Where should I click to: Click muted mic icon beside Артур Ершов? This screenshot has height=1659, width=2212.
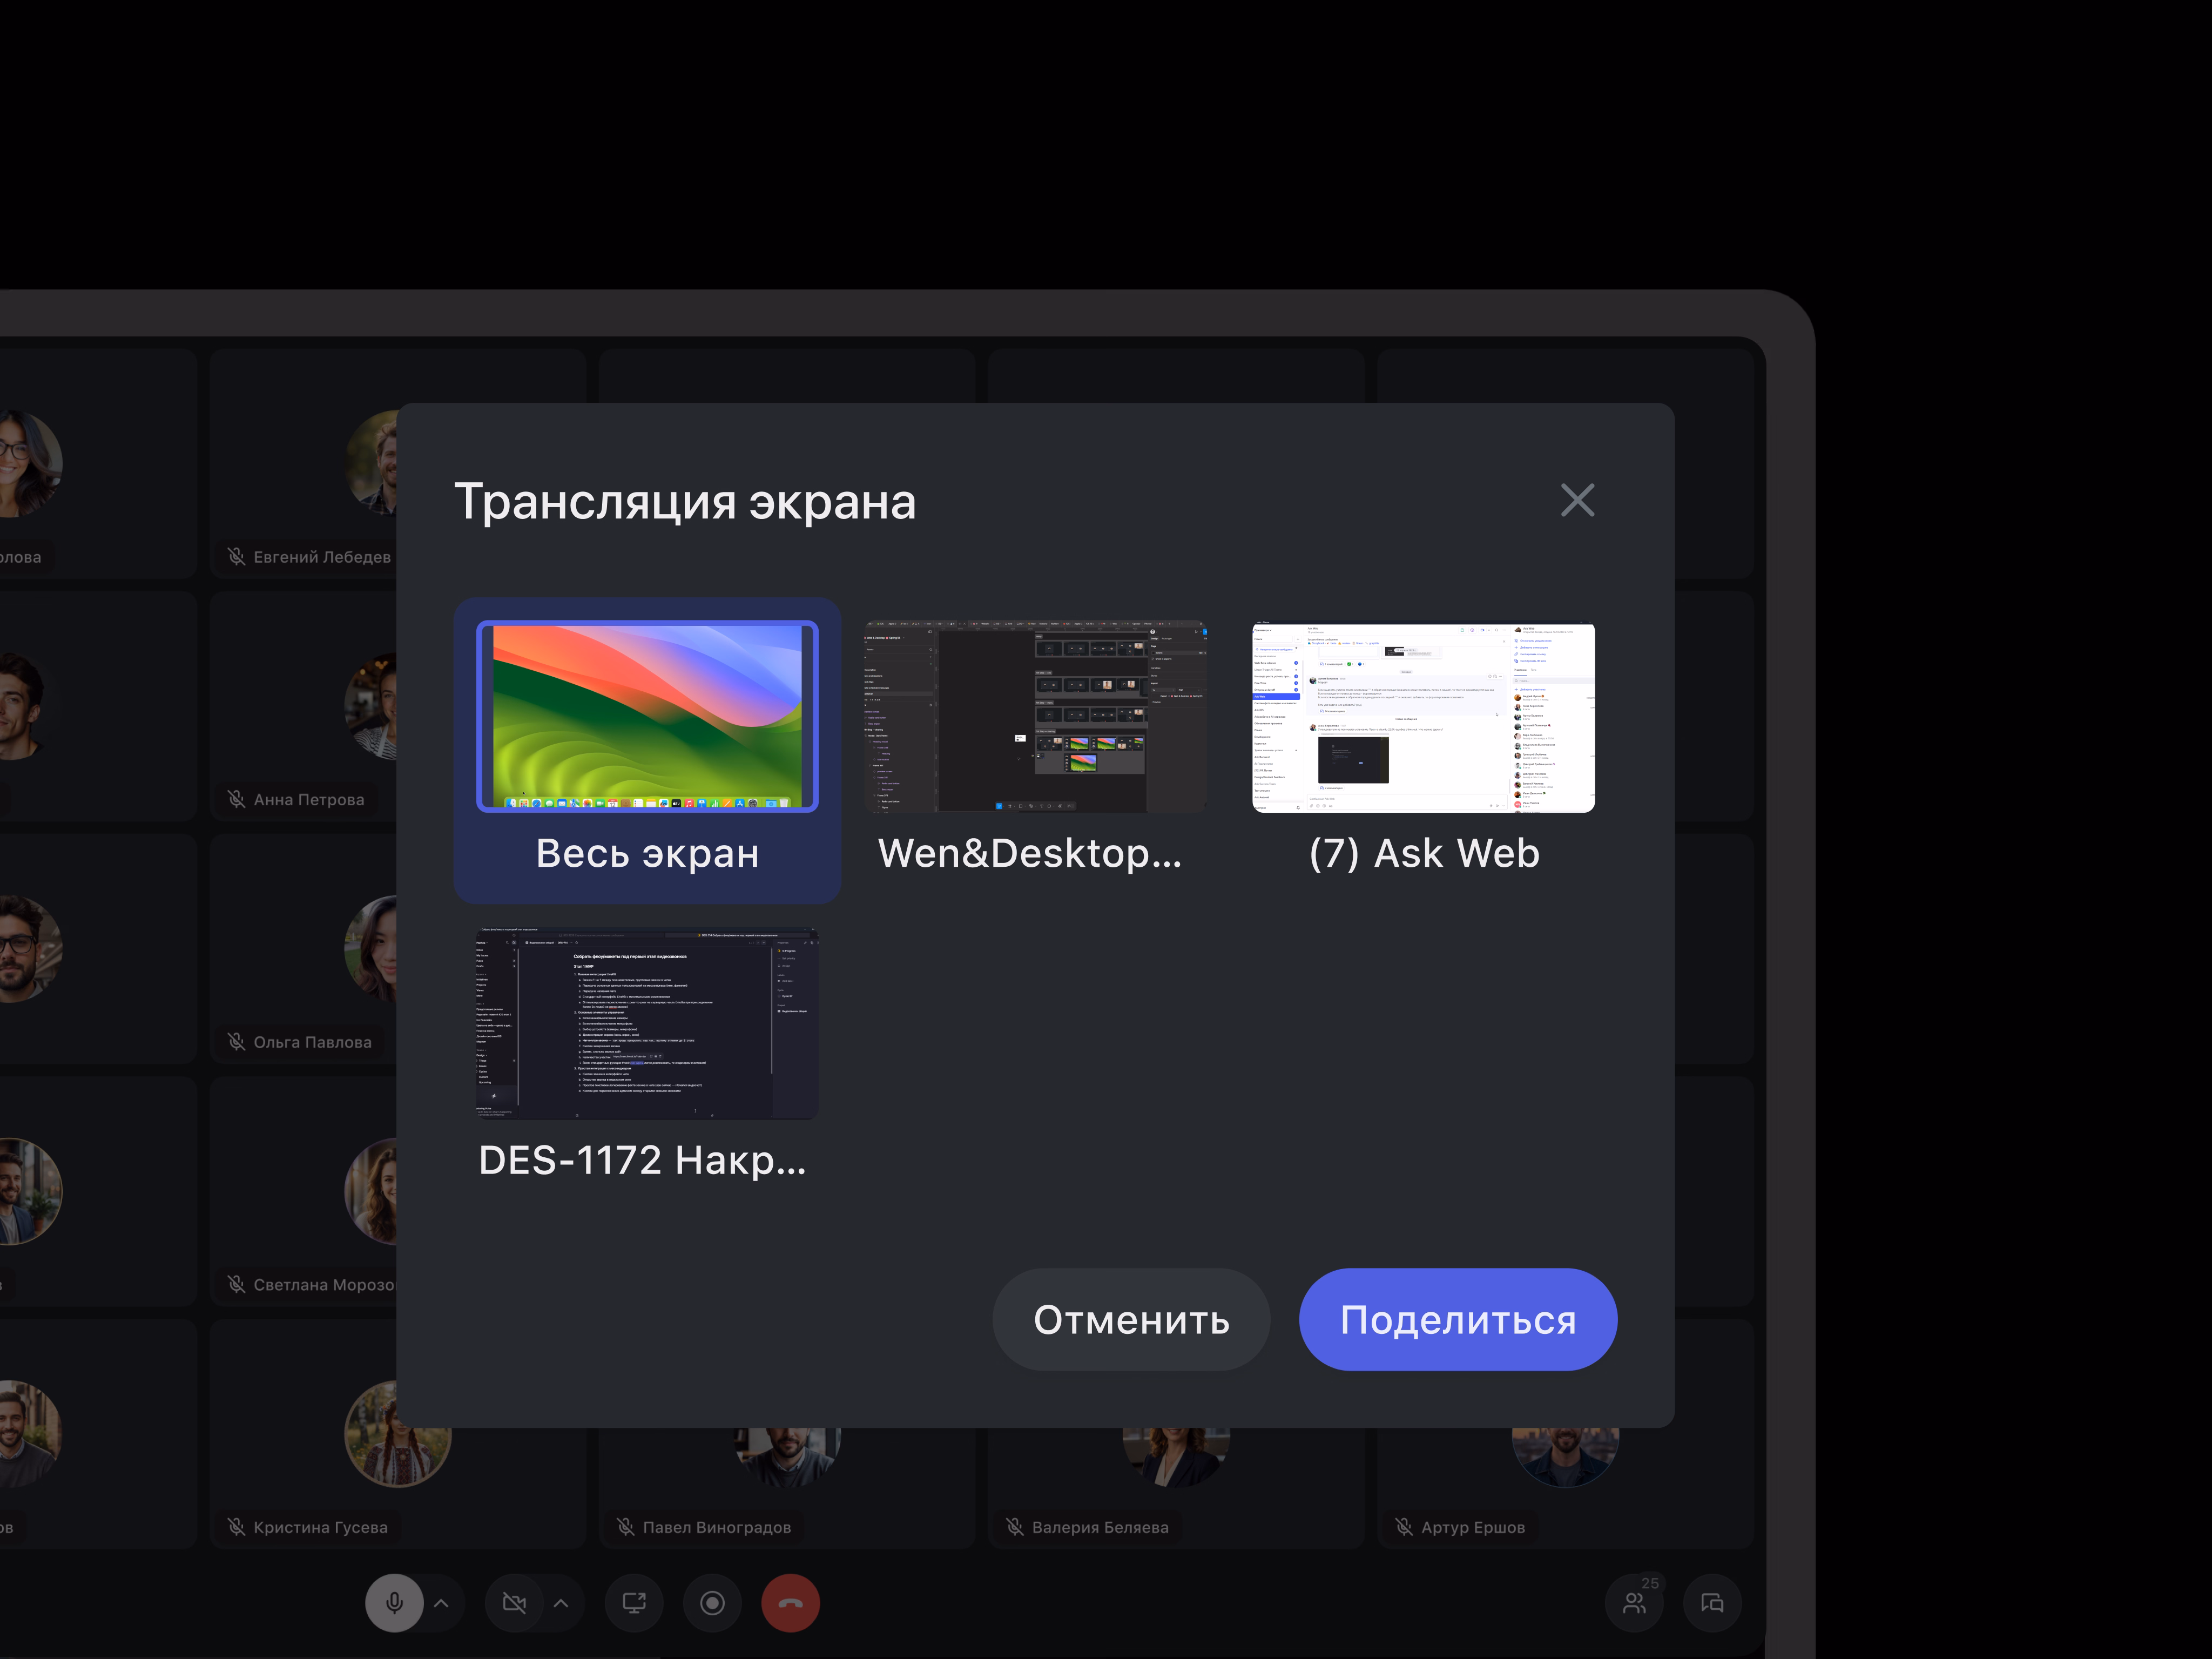pos(1404,1527)
